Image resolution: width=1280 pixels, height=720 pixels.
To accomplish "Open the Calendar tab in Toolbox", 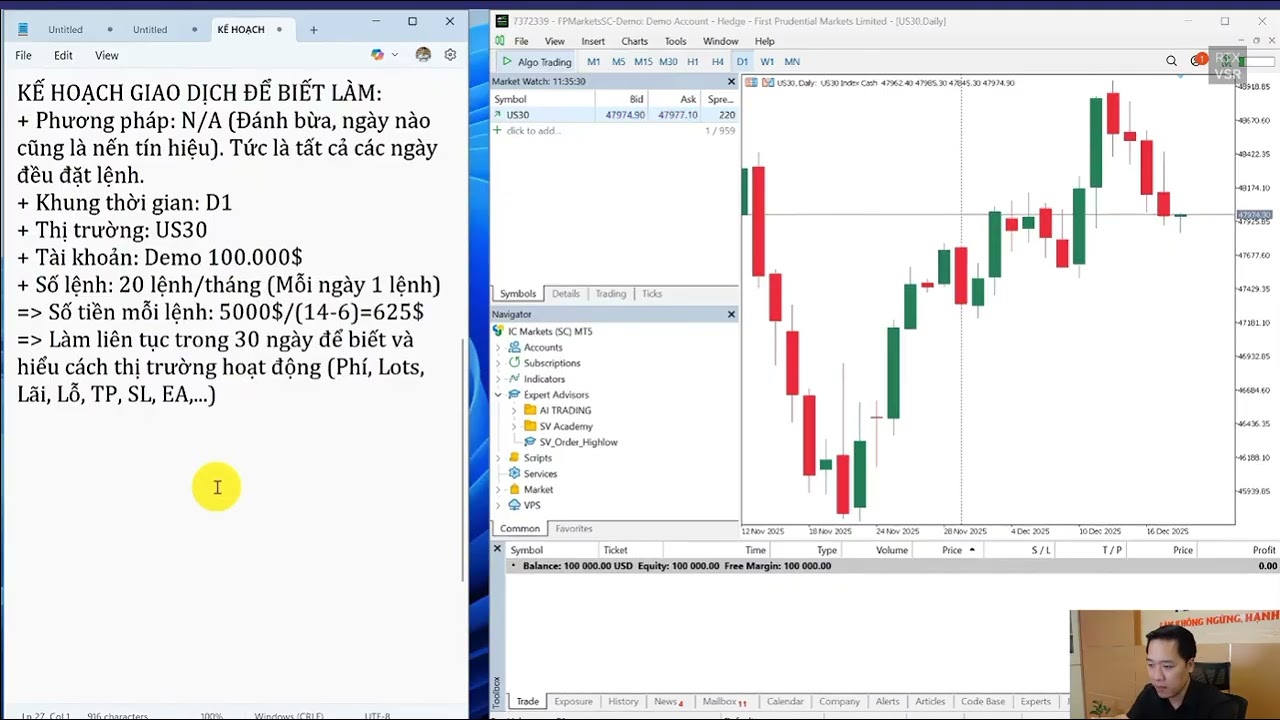I will coord(785,702).
